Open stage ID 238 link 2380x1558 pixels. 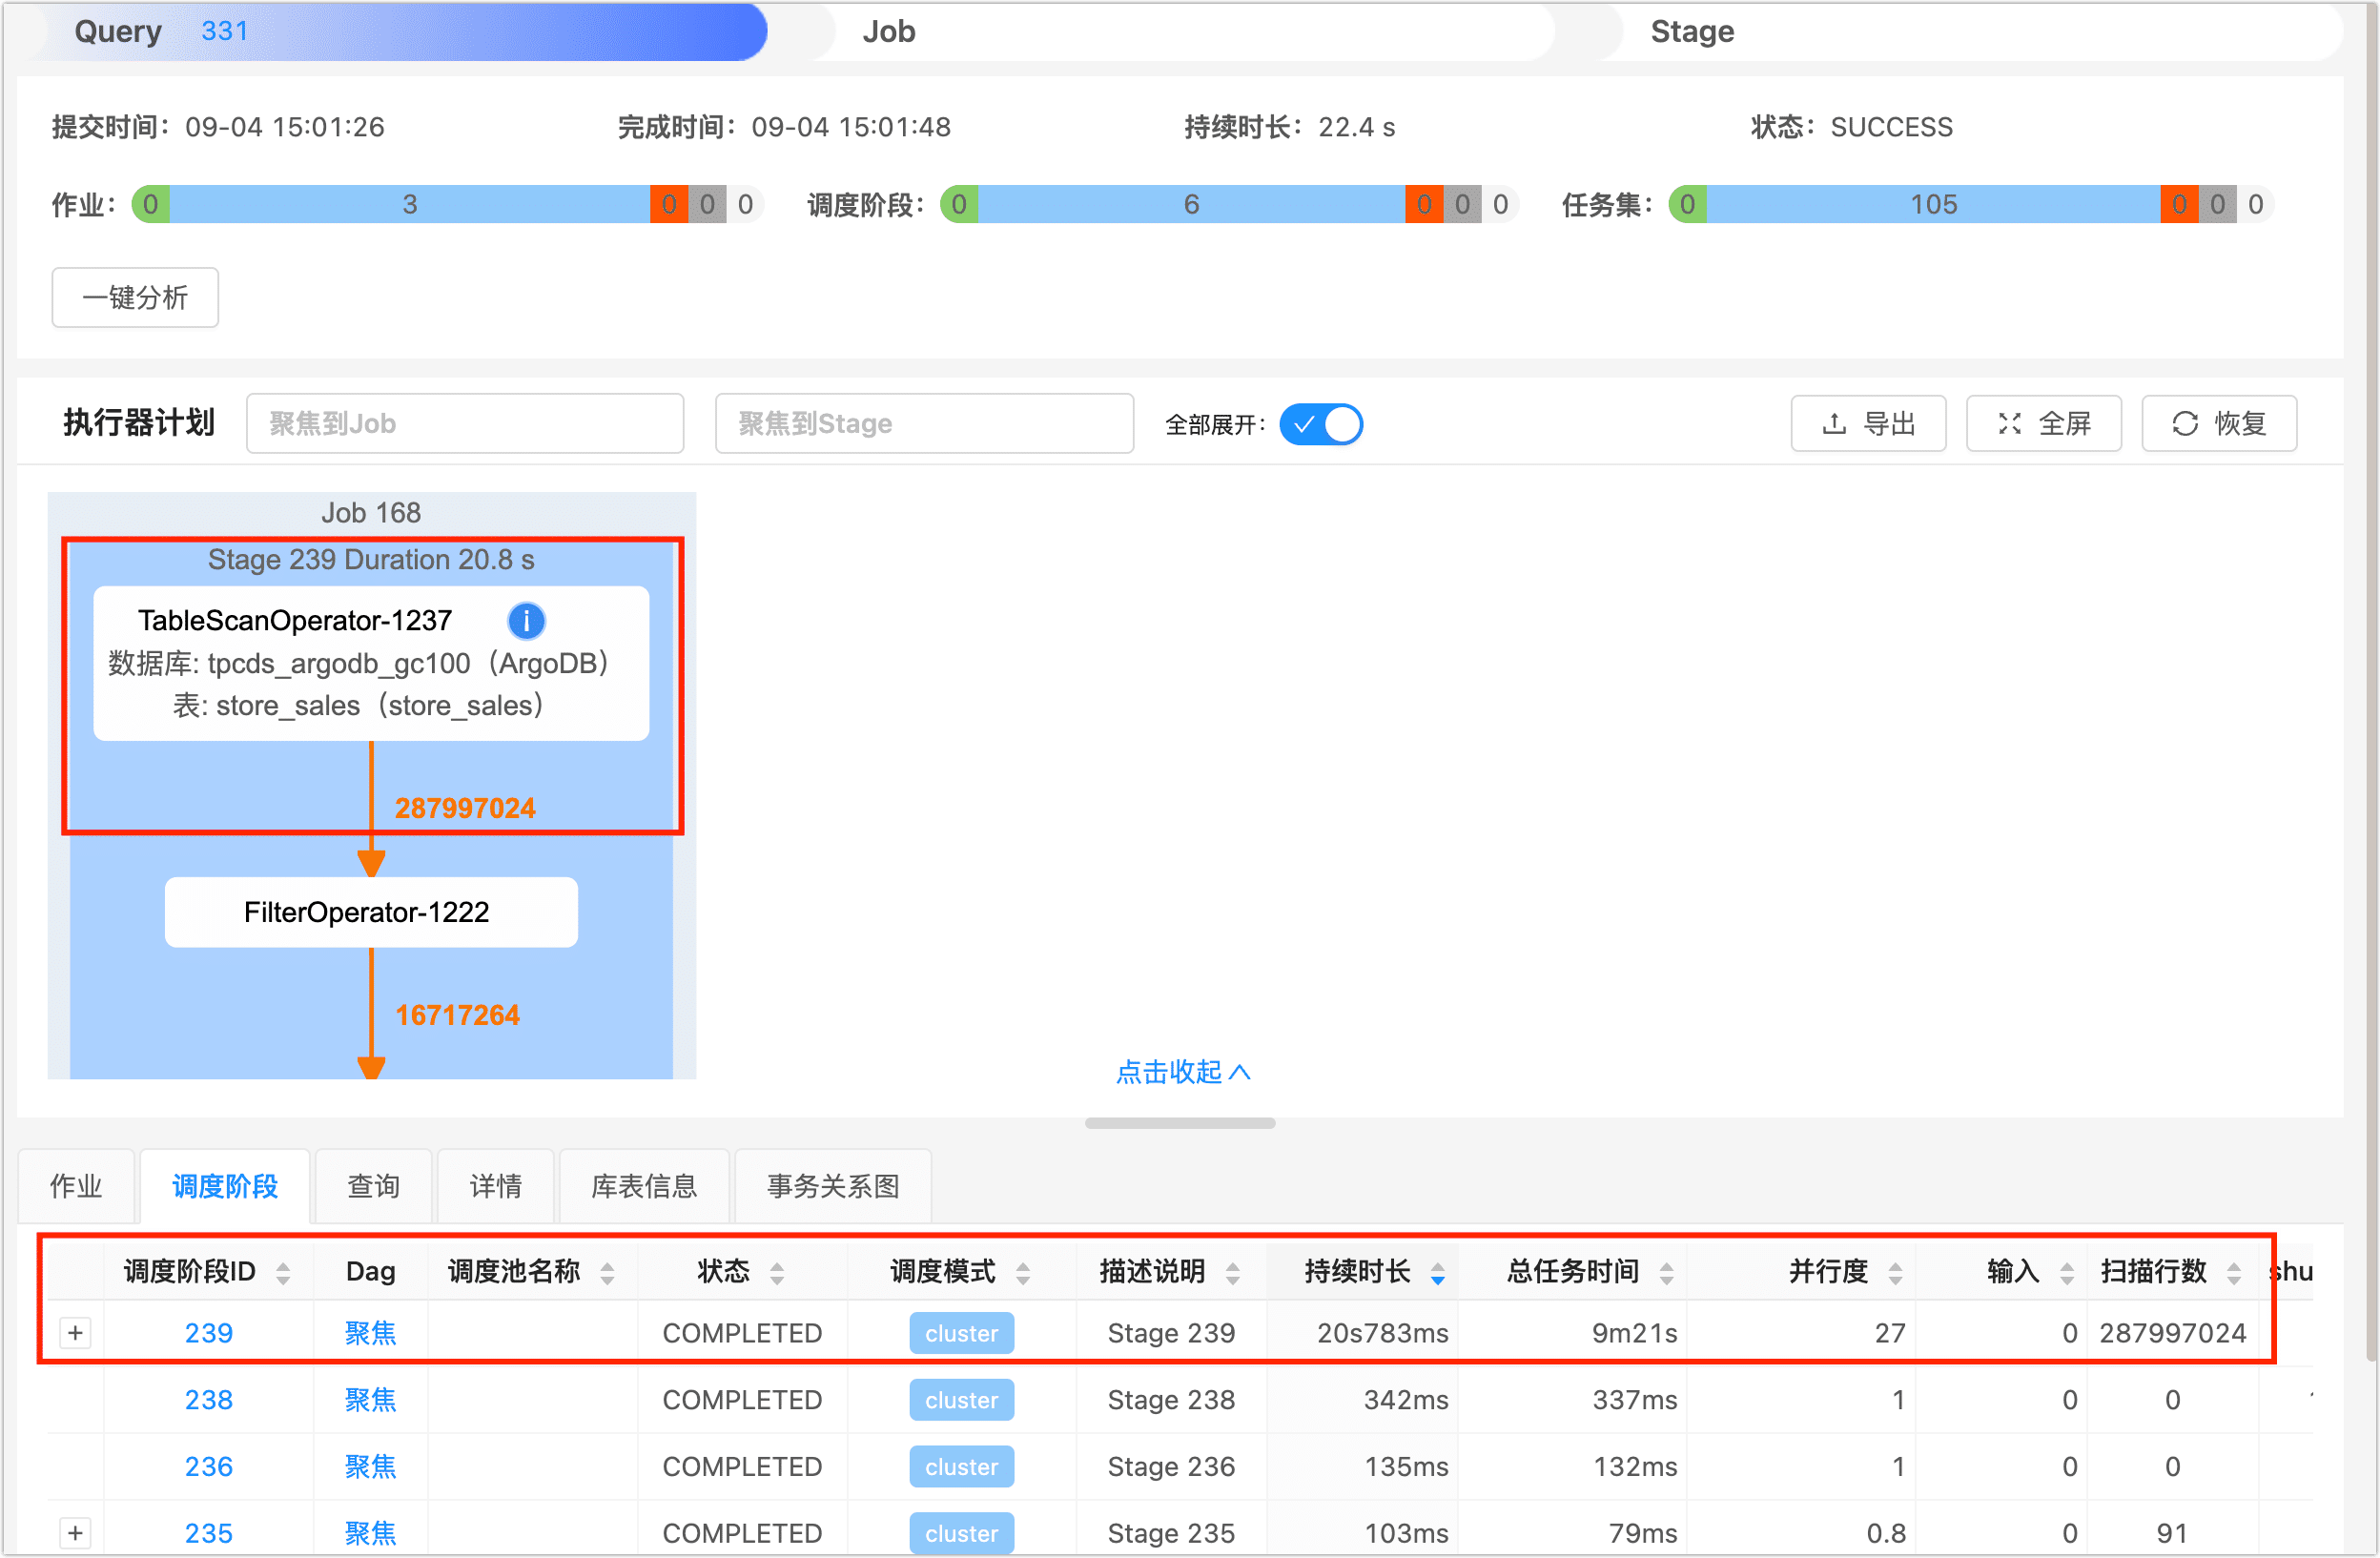pyautogui.click(x=209, y=1400)
